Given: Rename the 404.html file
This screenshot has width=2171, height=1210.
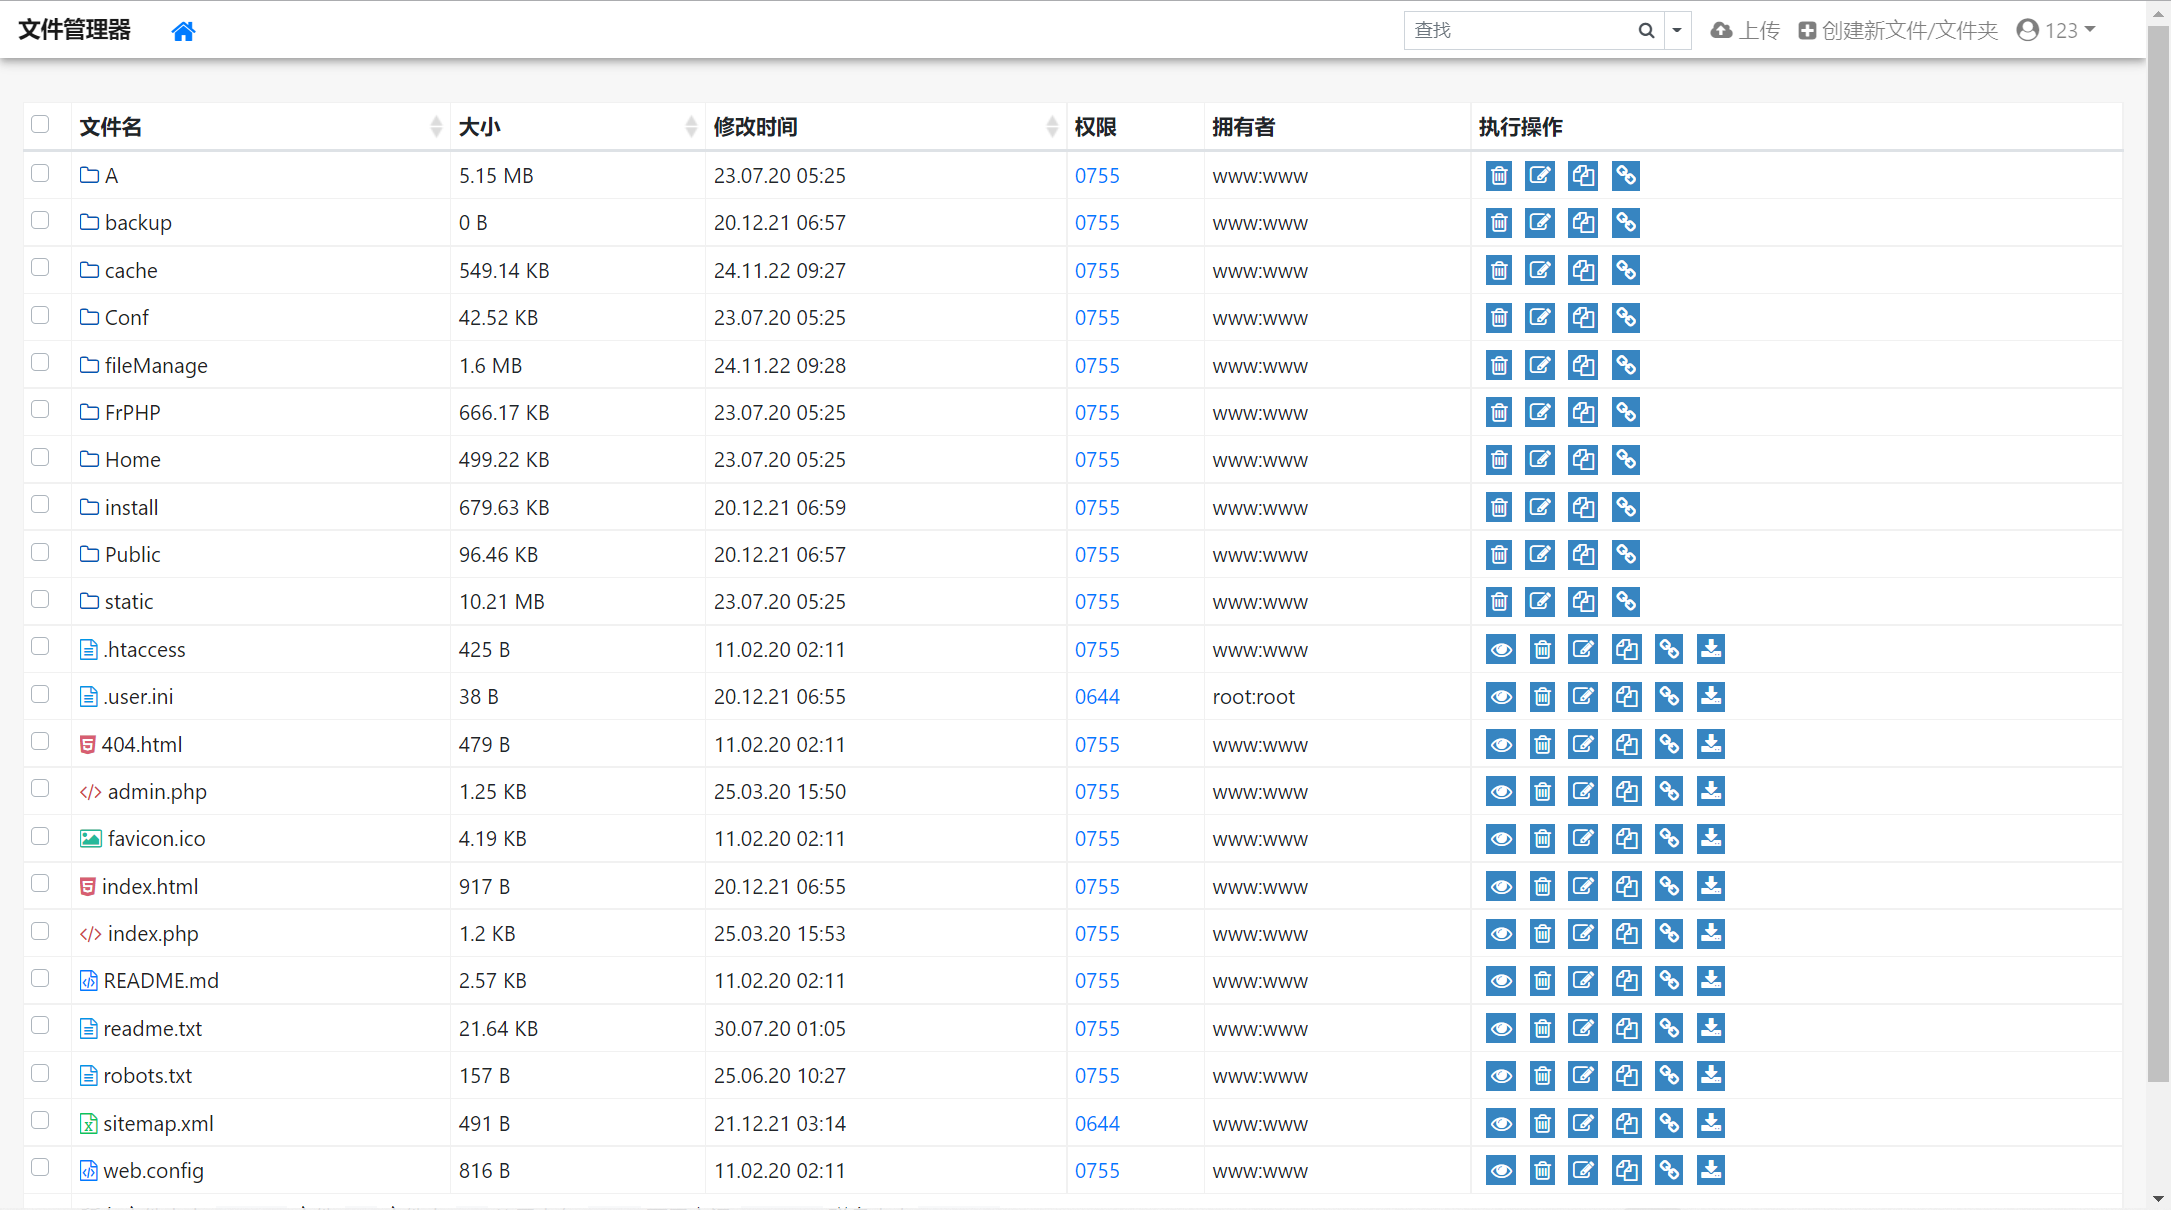Looking at the screenshot, I should point(1583,744).
